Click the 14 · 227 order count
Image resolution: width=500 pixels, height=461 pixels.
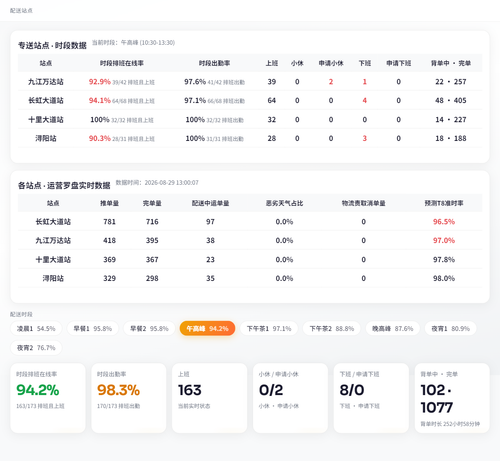pyautogui.click(x=451, y=119)
